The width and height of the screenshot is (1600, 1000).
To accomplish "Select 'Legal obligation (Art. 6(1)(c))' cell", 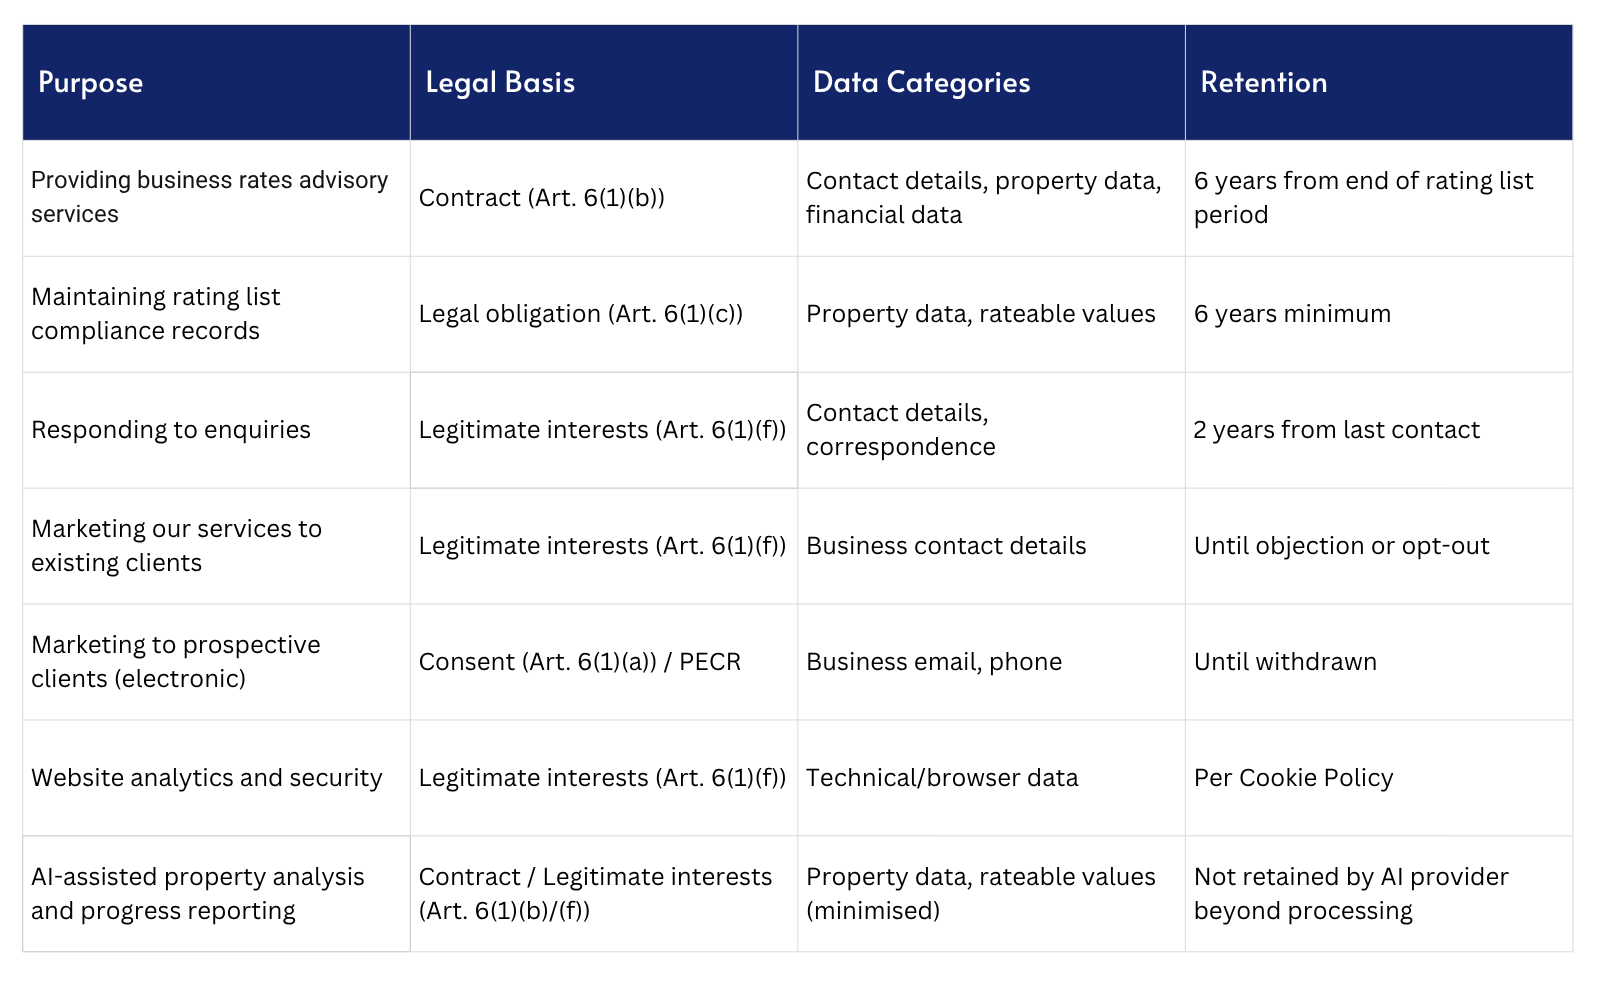I will coord(604,314).
